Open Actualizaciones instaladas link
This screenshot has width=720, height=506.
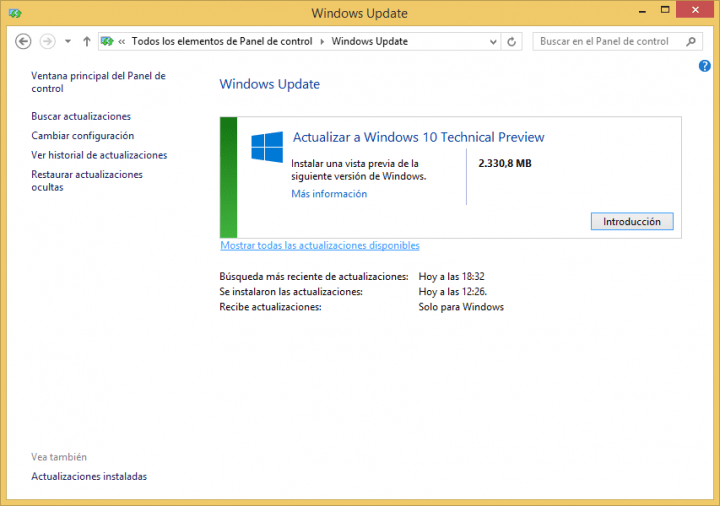coord(89,477)
